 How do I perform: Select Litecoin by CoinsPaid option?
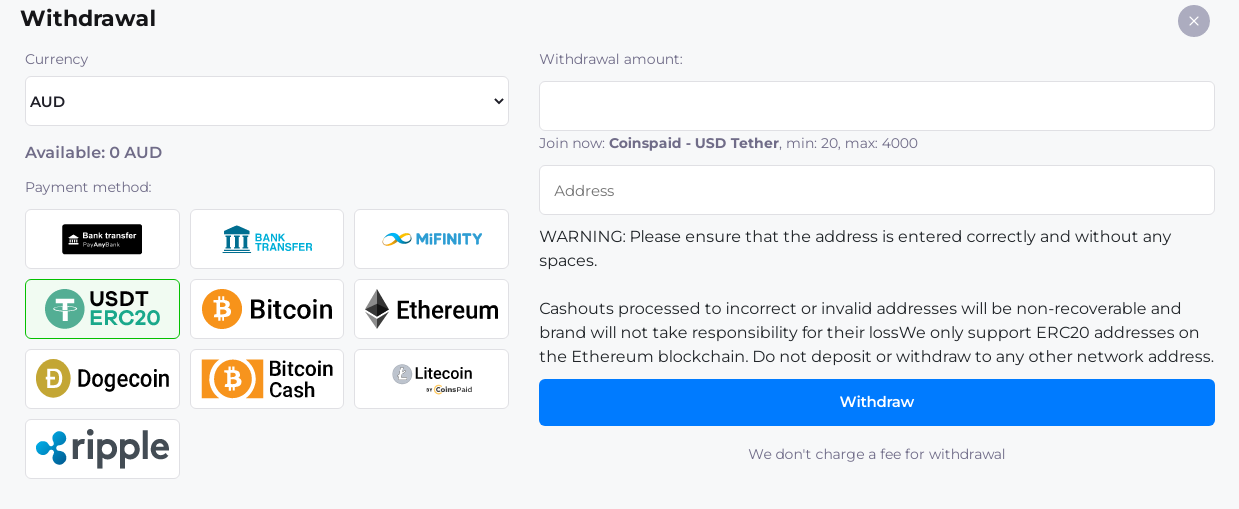coord(431,379)
